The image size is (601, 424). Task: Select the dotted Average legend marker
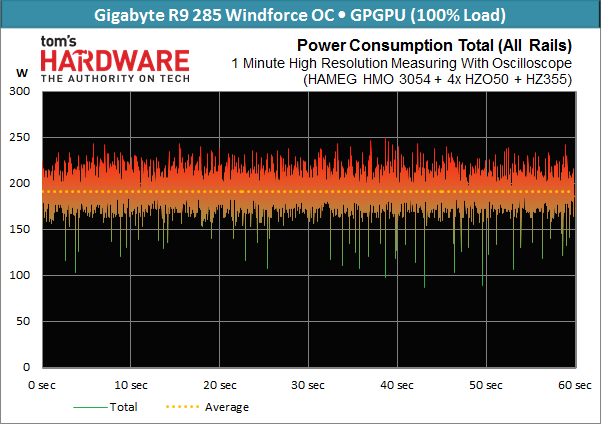click(x=182, y=407)
